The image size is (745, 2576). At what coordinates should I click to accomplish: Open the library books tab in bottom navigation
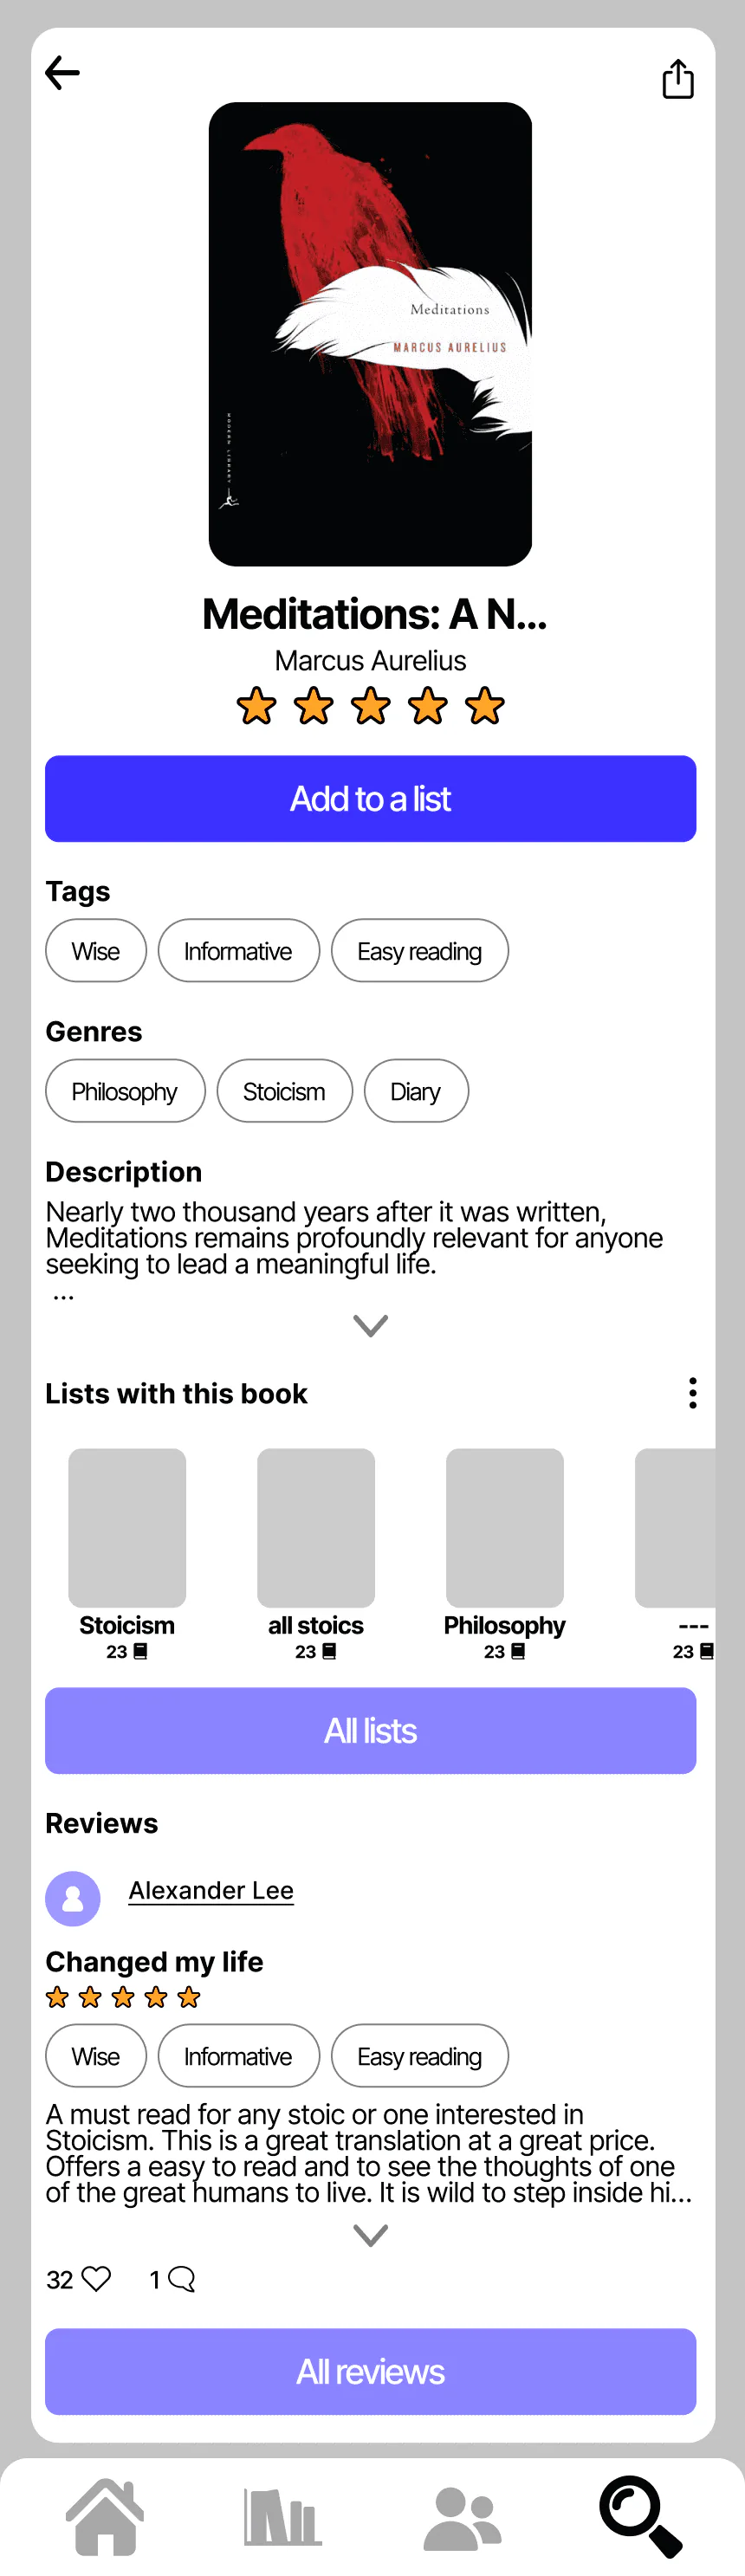coord(283,2516)
